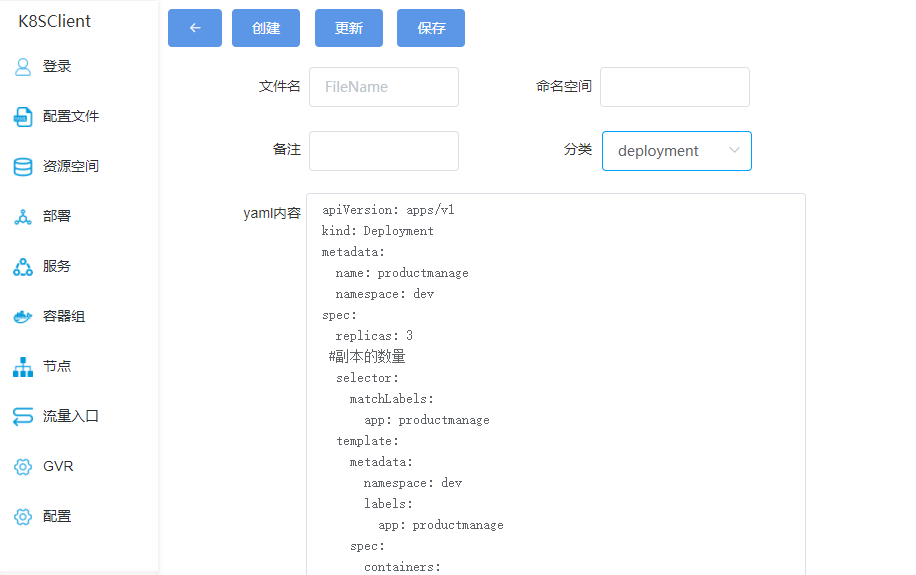Click the 配置文件 file icon
916x575 pixels.
(x=23, y=117)
